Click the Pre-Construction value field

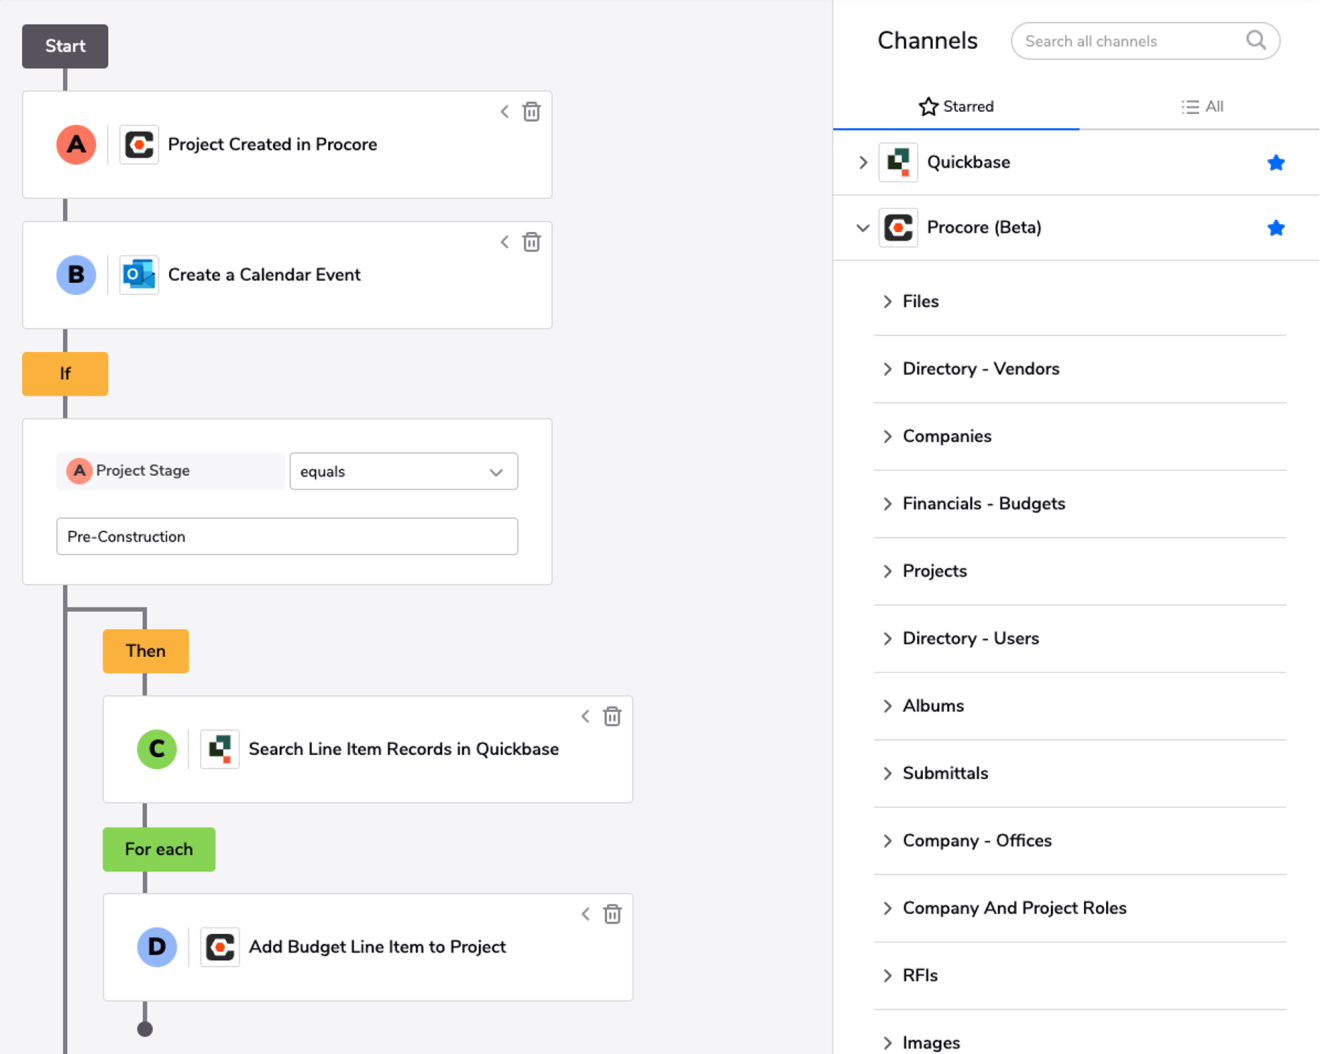click(x=287, y=537)
